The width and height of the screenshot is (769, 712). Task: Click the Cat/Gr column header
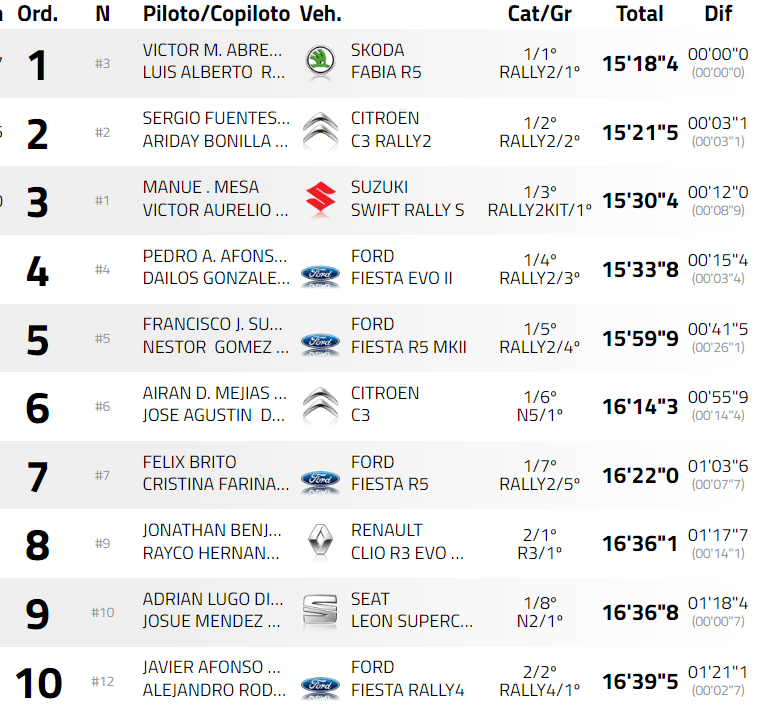click(x=540, y=14)
